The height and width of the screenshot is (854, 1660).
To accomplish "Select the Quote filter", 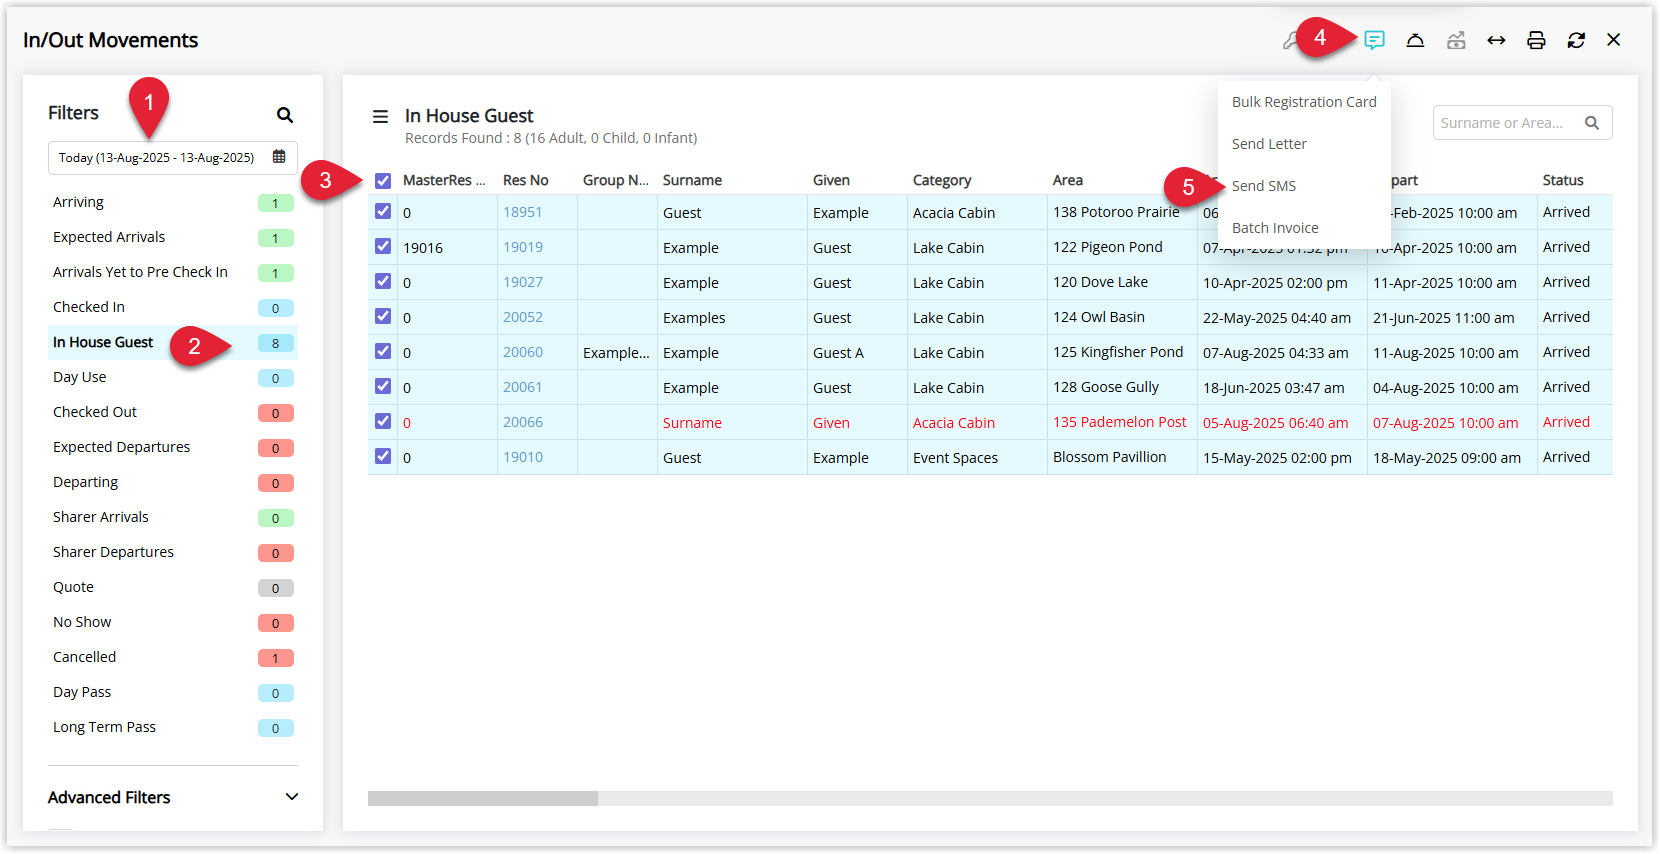I will click(x=173, y=587).
